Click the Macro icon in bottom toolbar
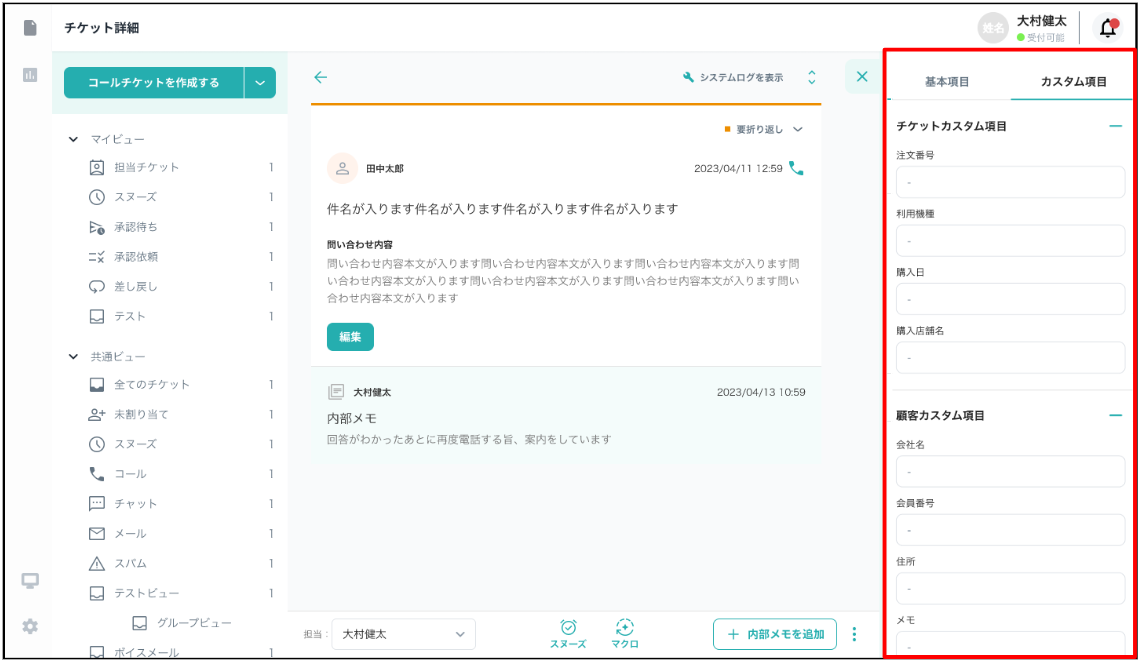 pos(625,627)
